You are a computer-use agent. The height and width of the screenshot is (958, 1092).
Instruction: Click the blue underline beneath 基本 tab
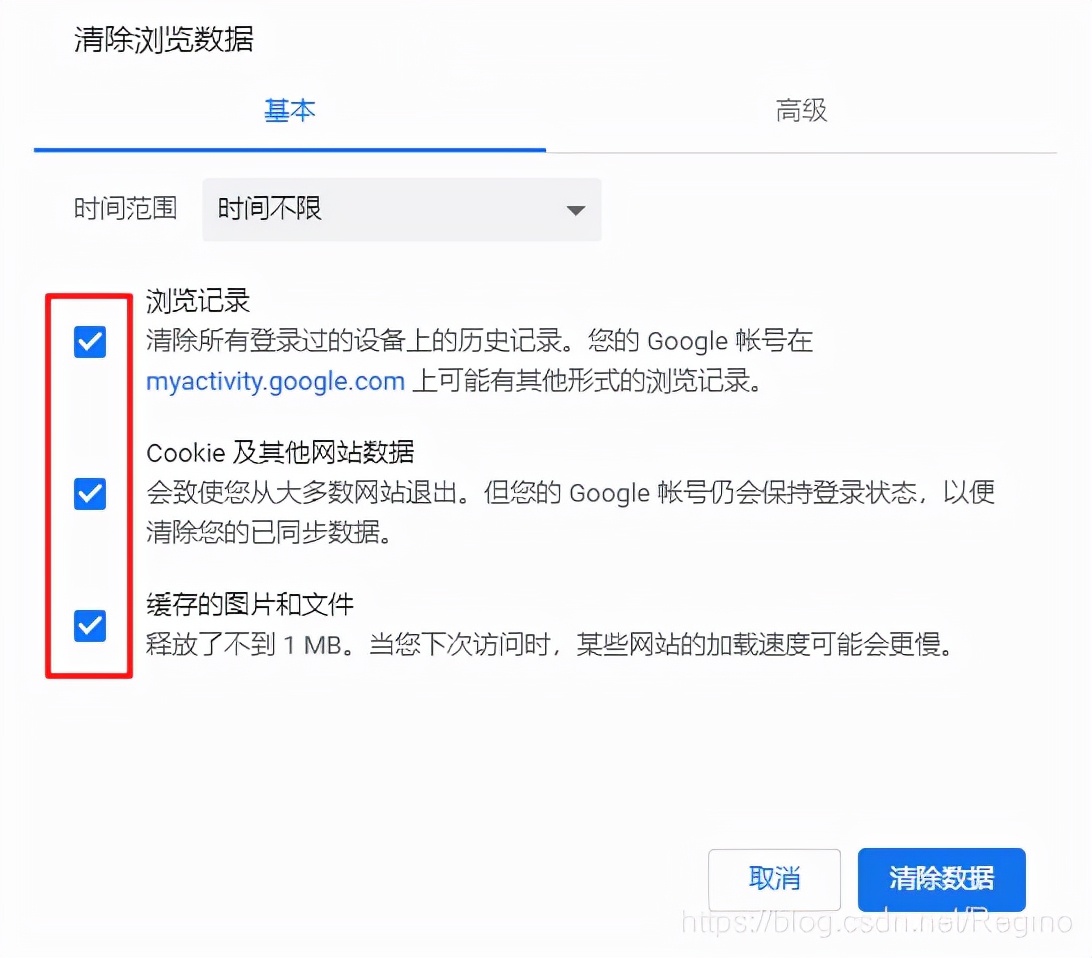tap(290, 150)
